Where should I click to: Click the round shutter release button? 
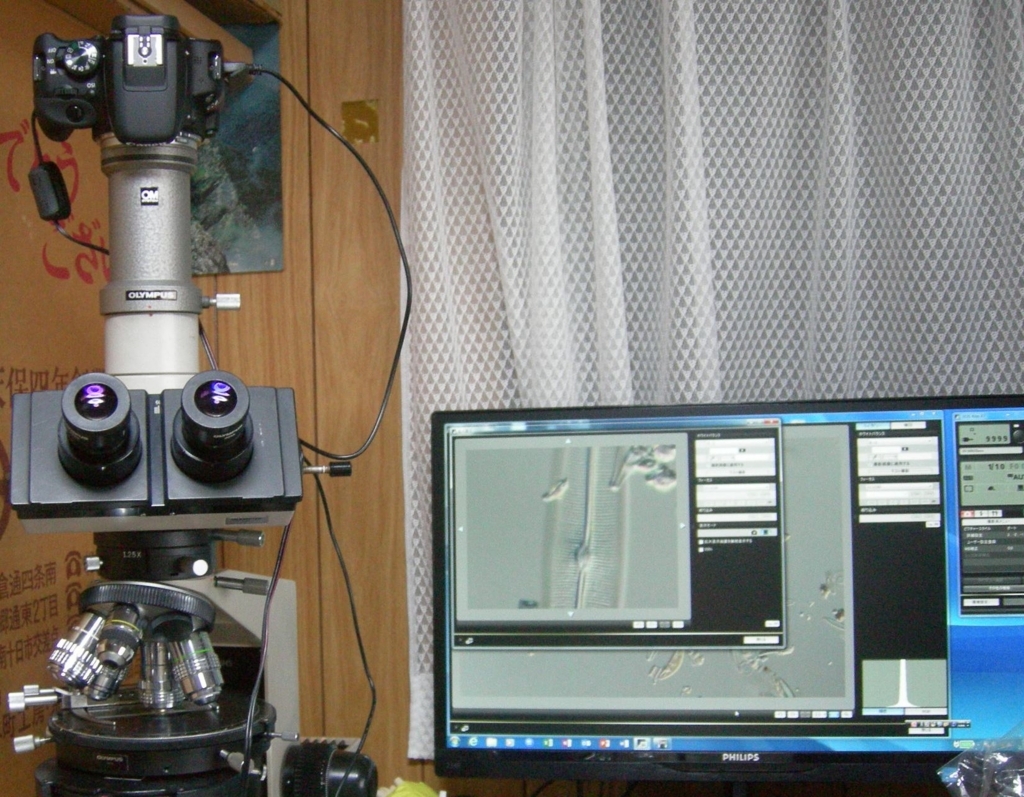(1019, 435)
